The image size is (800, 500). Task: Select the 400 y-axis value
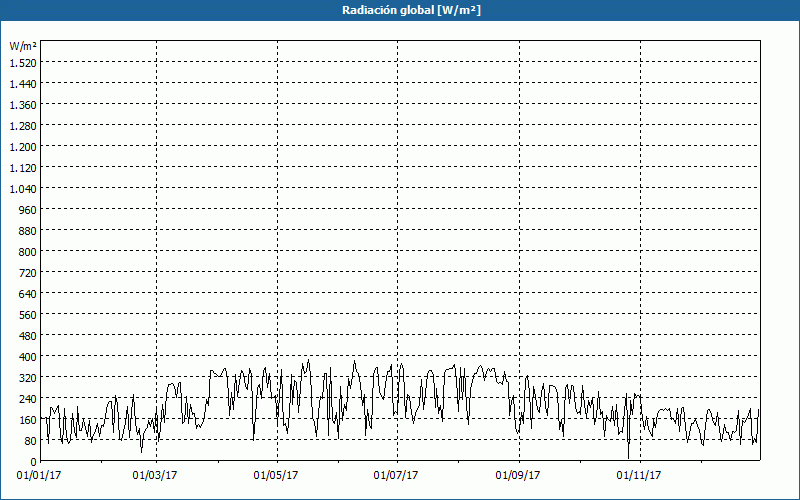coord(28,357)
